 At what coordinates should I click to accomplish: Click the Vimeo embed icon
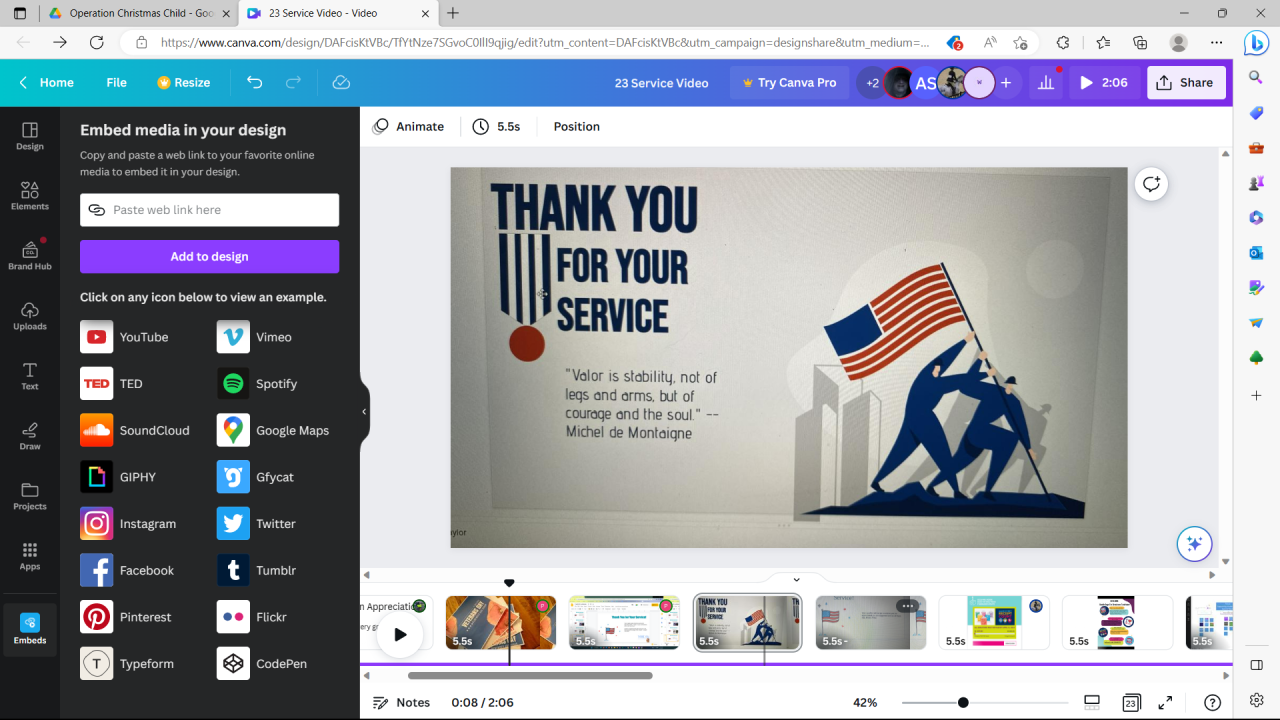(233, 337)
